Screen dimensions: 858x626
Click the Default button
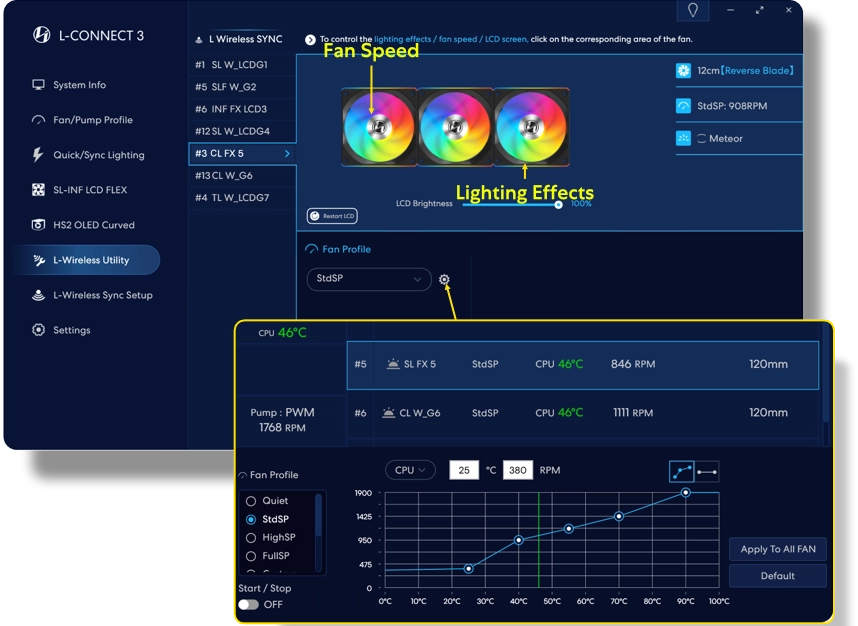pos(778,576)
